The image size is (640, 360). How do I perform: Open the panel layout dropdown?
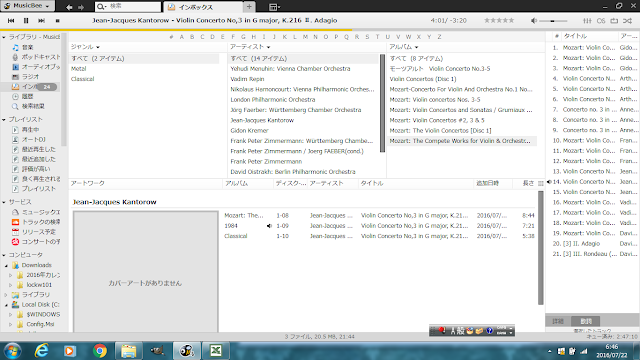[274, 7]
